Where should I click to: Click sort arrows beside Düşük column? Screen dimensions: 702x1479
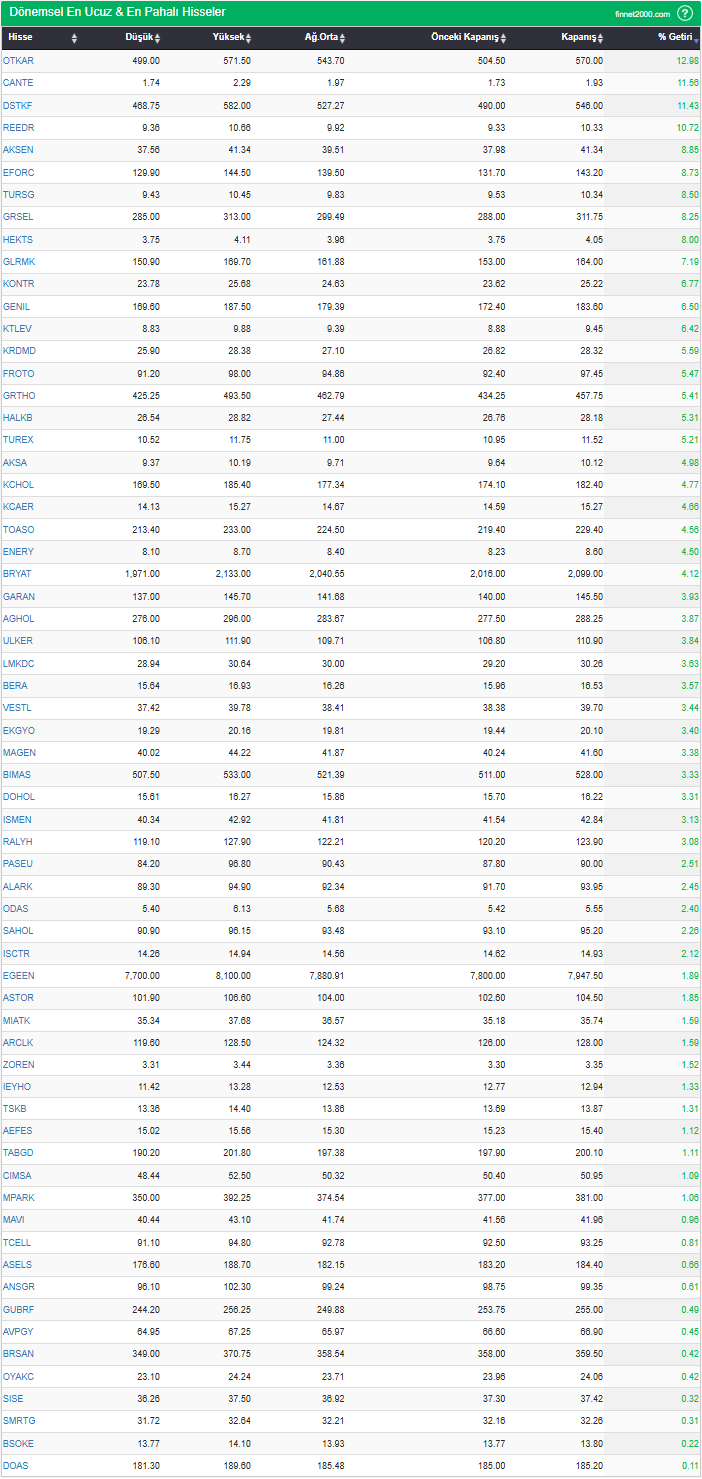tap(157, 38)
